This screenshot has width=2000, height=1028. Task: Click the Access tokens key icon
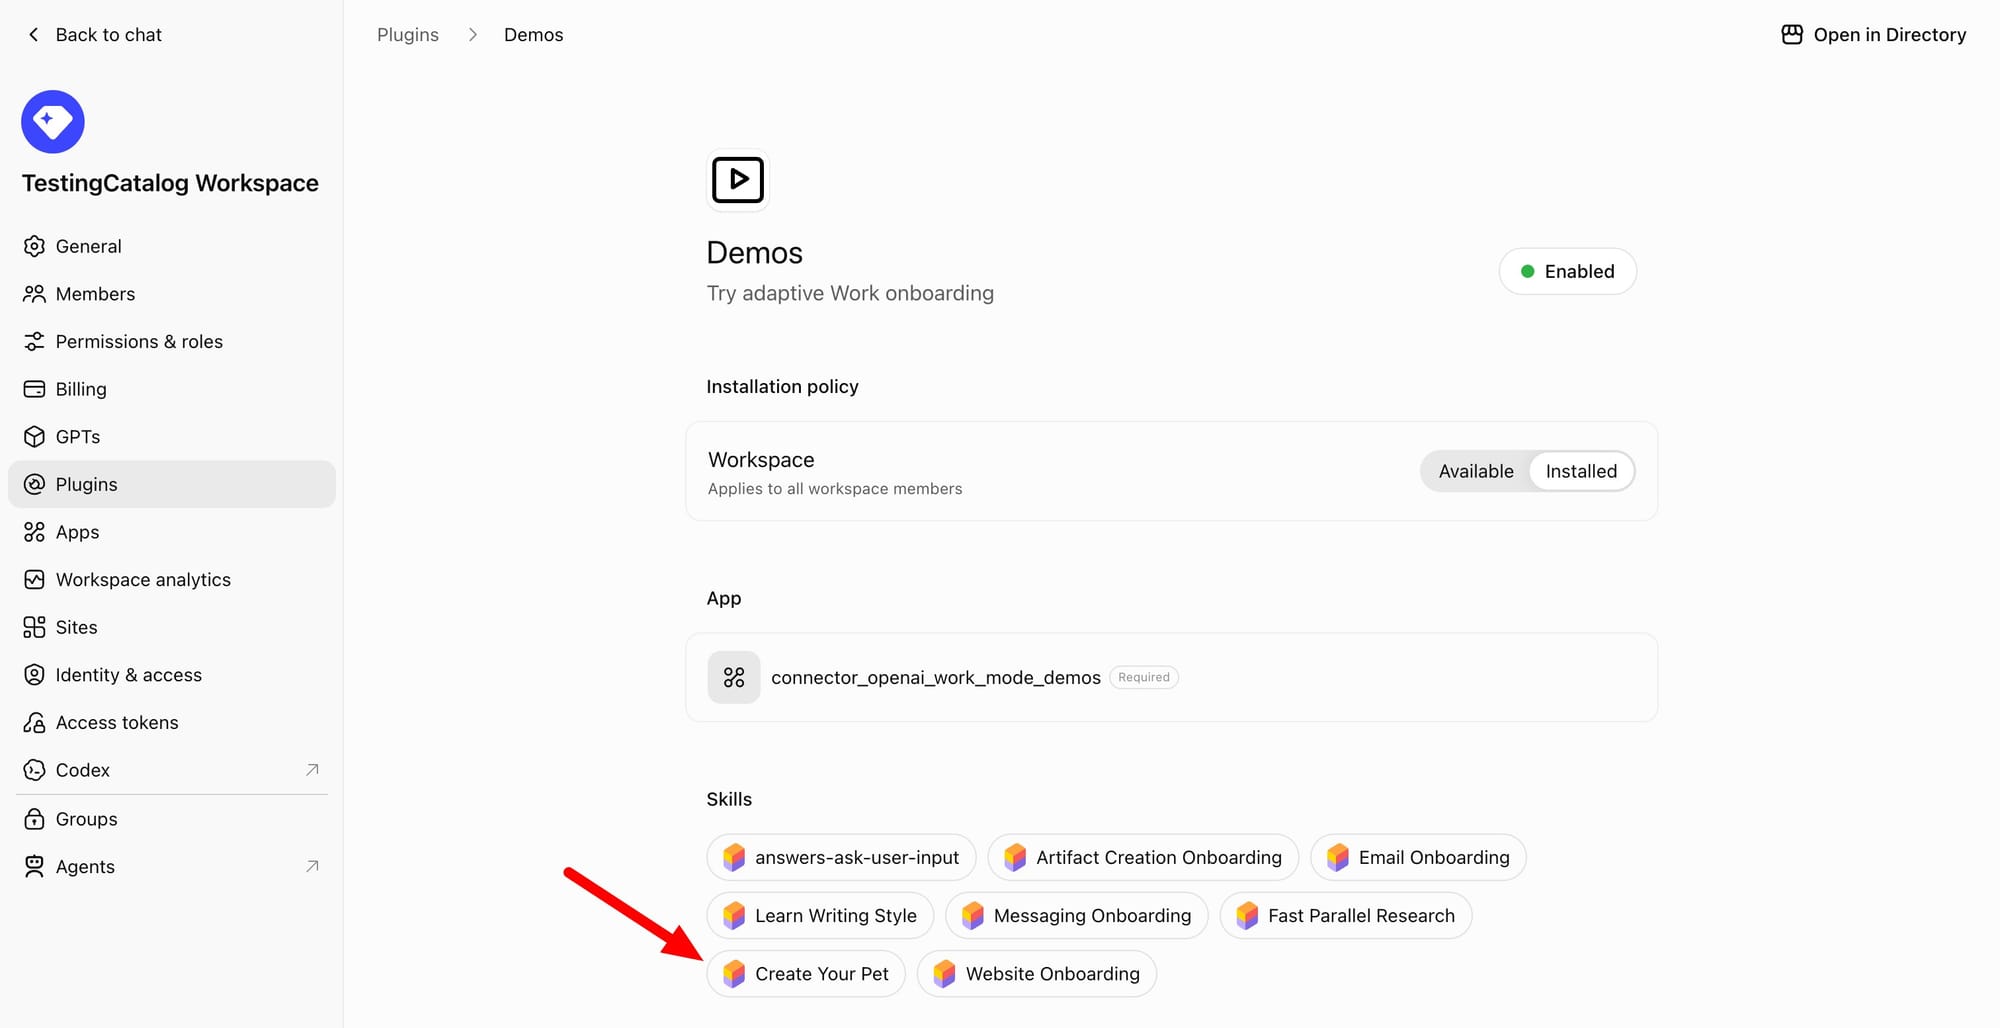tap(34, 723)
